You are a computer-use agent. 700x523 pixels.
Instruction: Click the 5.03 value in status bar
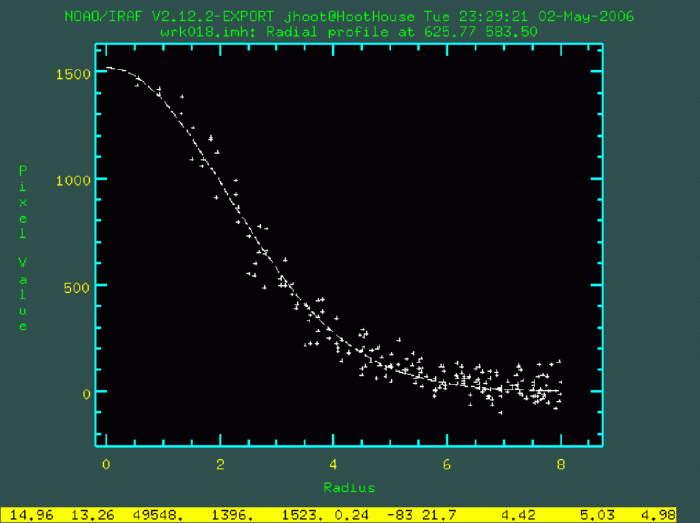pos(597,515)
